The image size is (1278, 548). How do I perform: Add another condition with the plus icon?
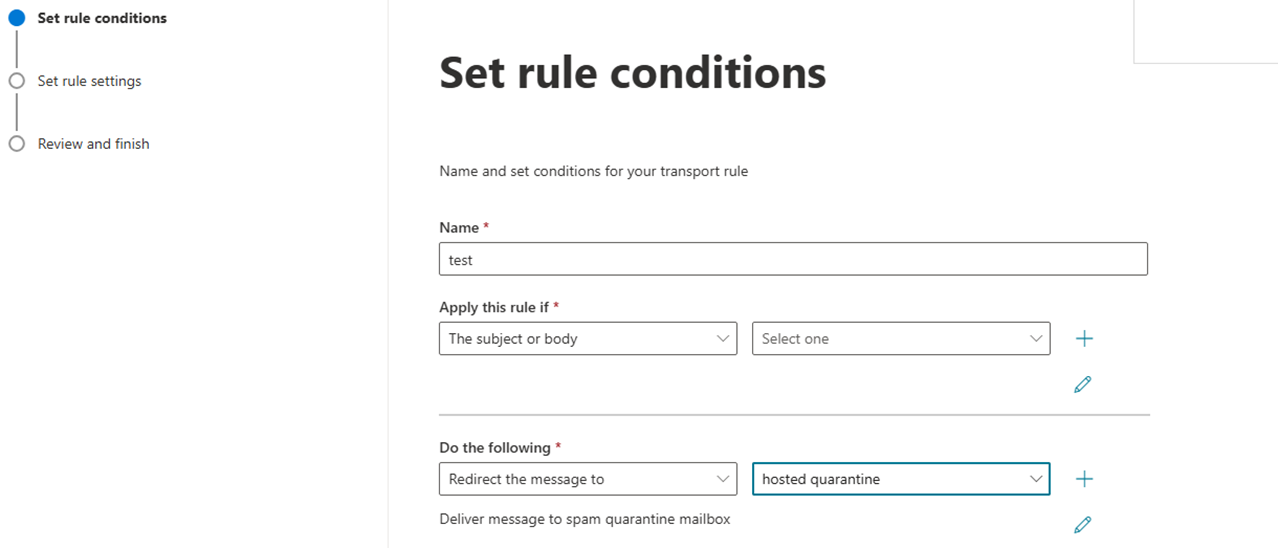coord(1084,339)
